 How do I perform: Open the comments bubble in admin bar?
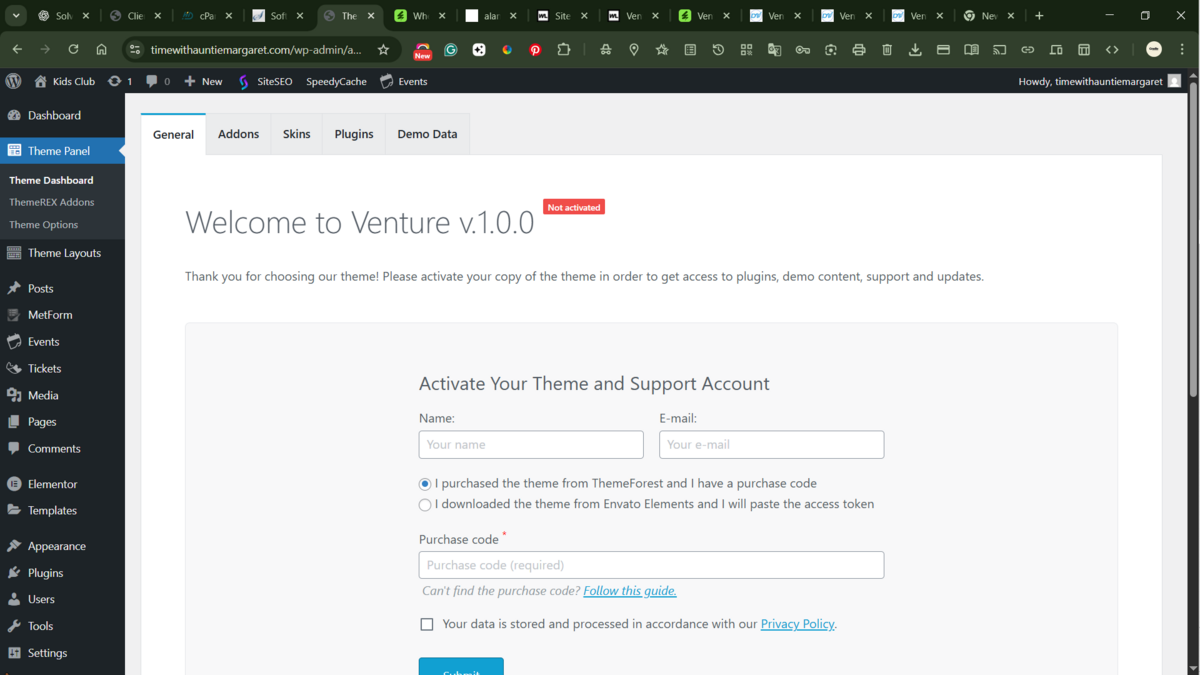[x=158, y=81]
